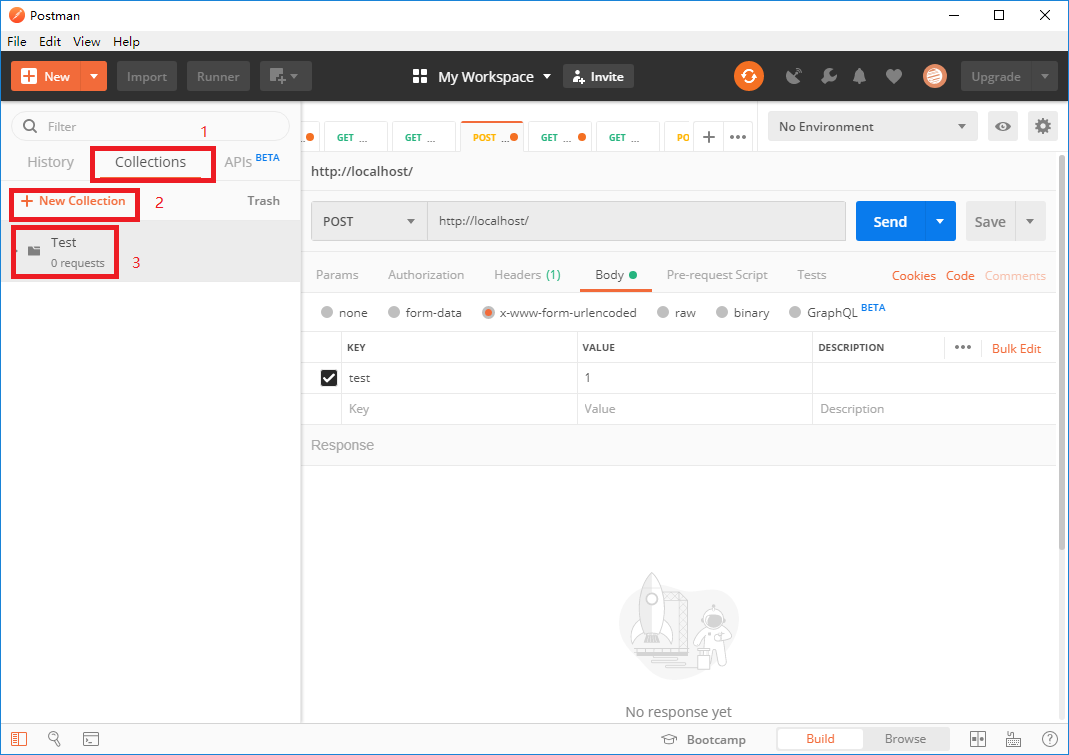Click the Save button
Viewport: 1069px width, 755px height.
(x=990, y=221)
